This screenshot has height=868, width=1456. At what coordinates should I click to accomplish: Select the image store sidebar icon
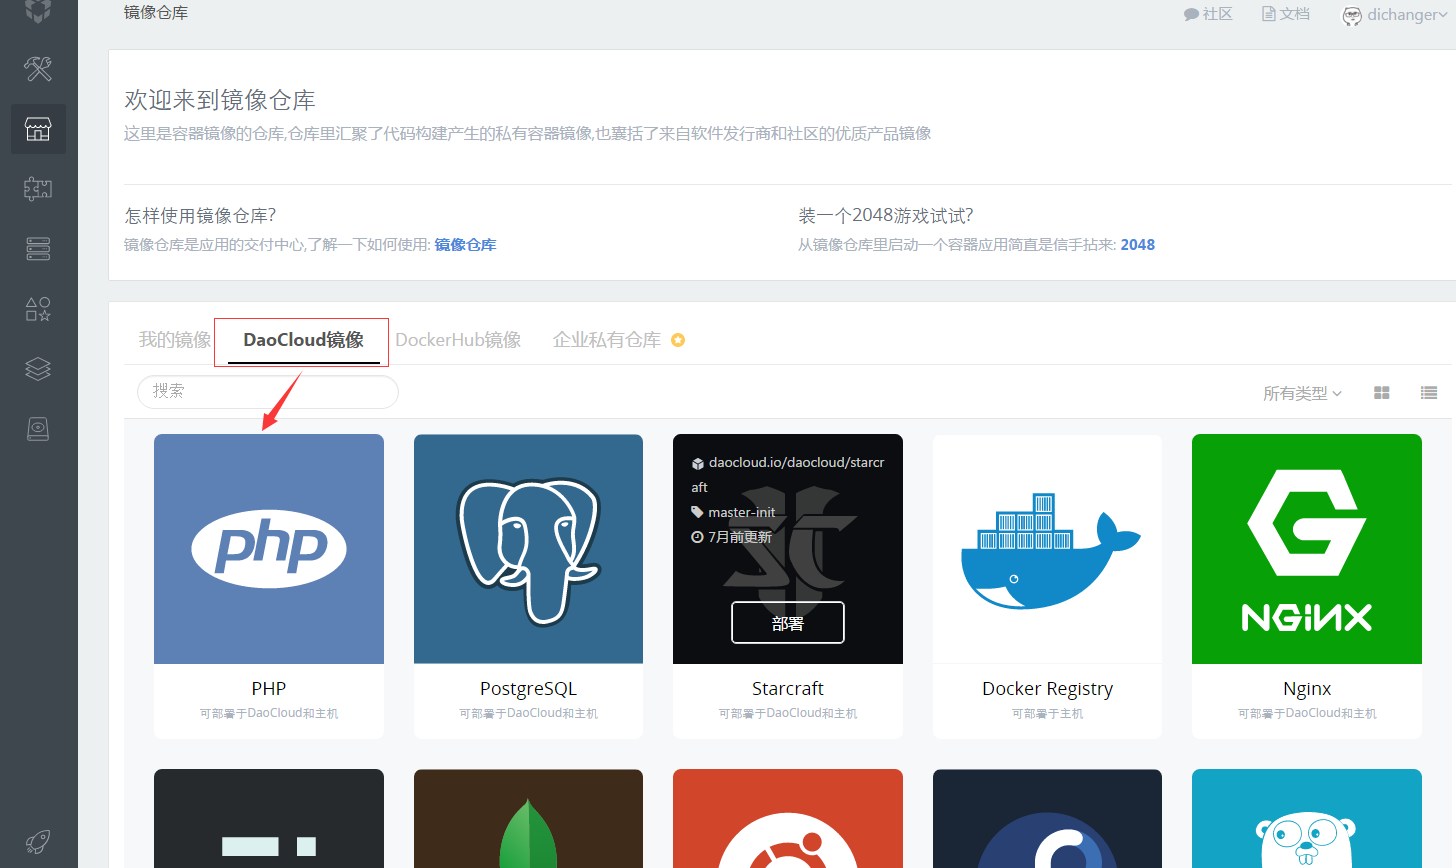click(38, 129)
